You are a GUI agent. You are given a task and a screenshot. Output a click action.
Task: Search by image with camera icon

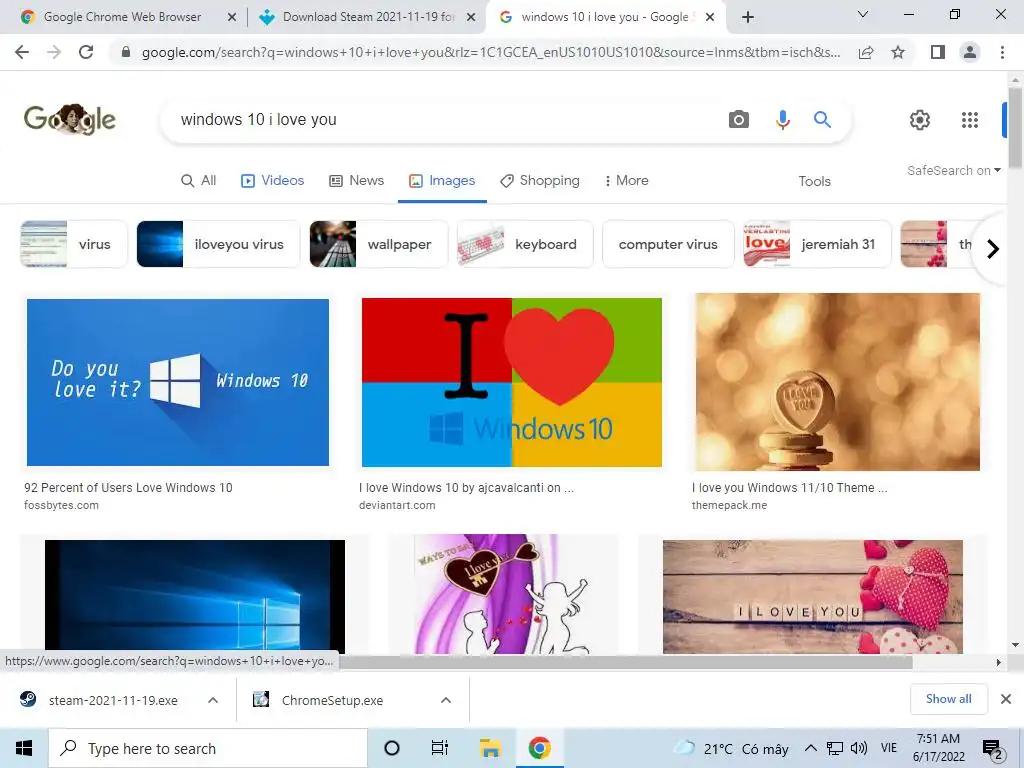pos(739,120)
